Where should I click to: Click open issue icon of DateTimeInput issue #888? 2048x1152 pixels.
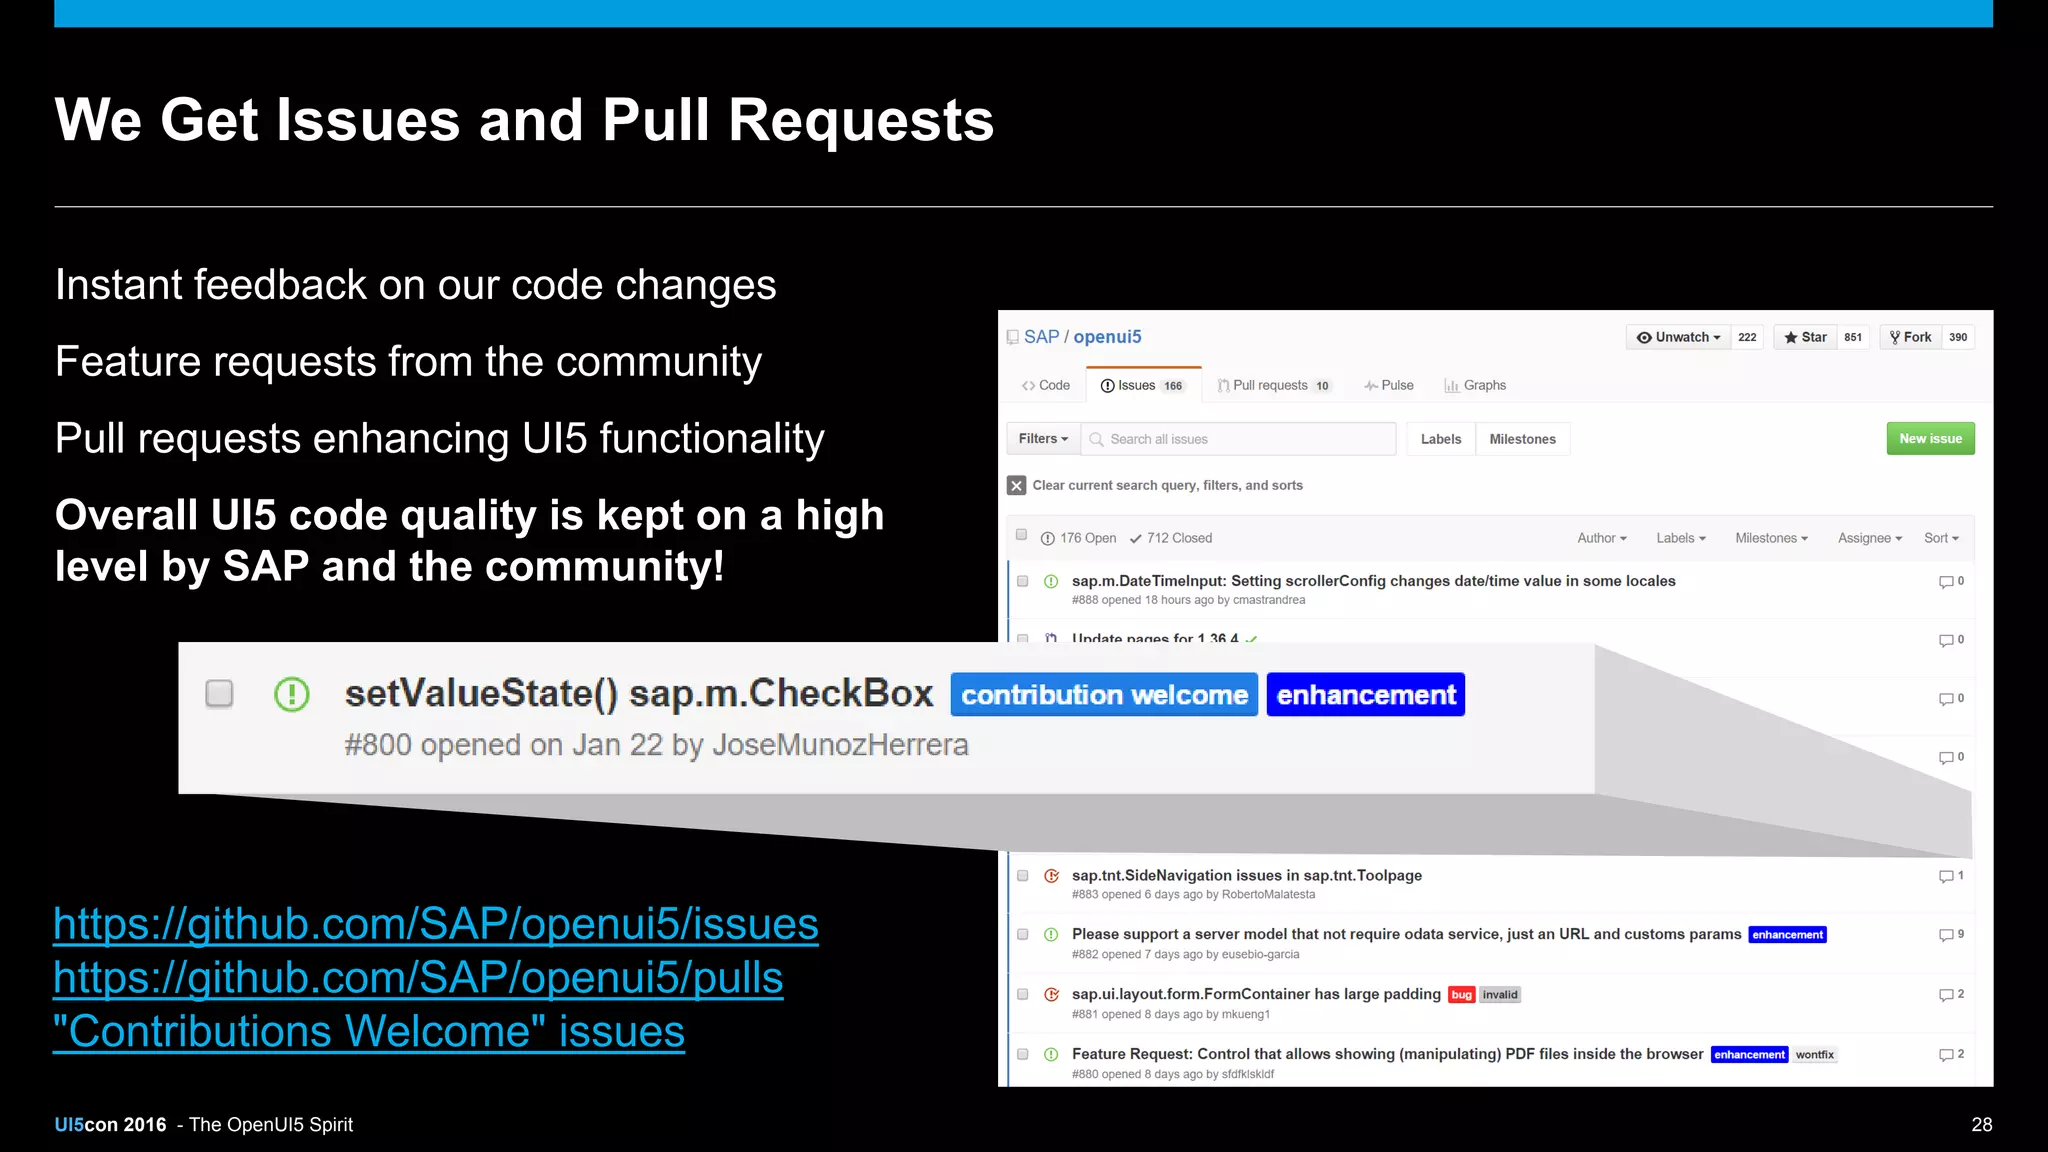(x=1051, y=581)
